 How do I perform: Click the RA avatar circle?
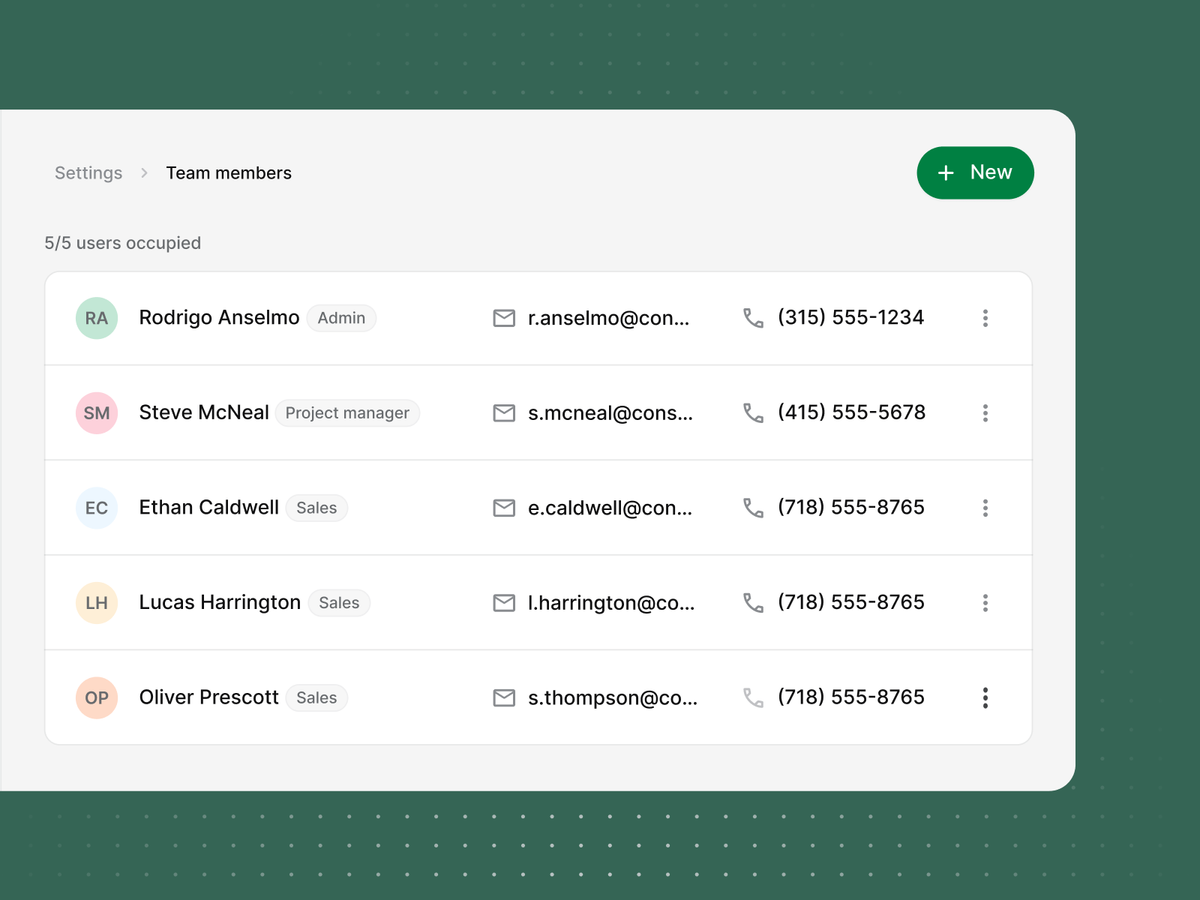tap(97, 318)
